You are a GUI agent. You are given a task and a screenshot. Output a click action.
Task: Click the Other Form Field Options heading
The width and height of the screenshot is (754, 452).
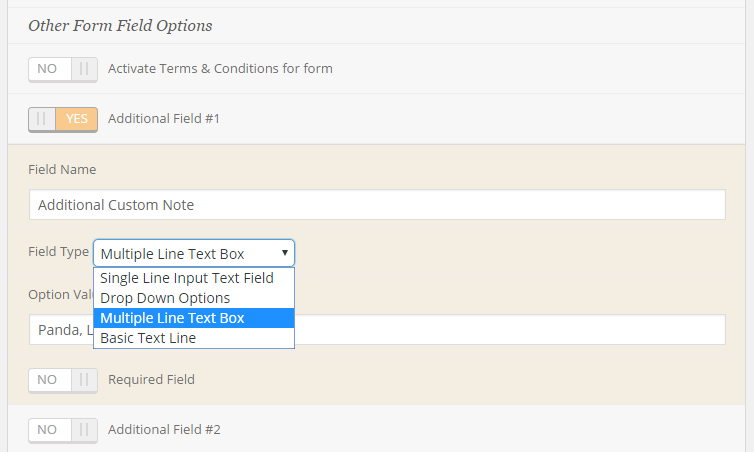coord(120,26)
